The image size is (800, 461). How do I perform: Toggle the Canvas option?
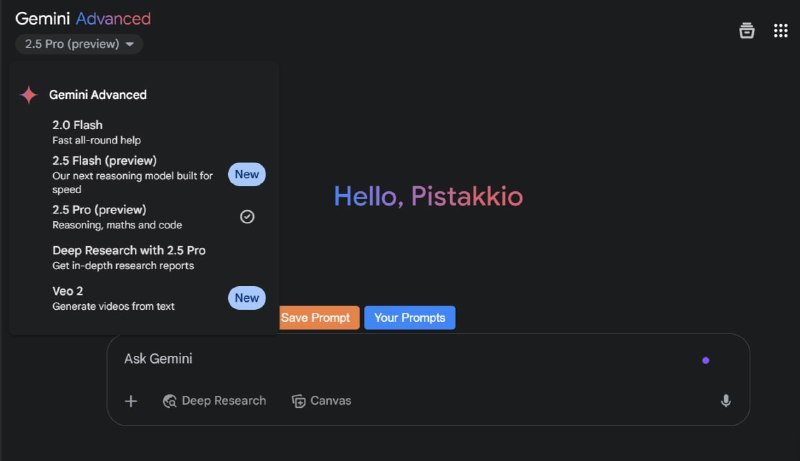(x=321, y=401)
